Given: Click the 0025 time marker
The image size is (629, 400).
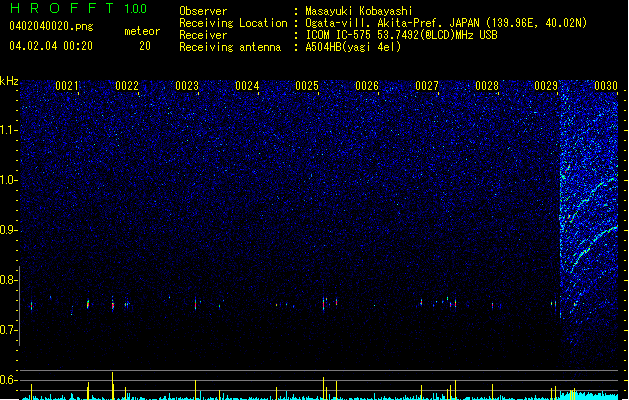Looking at the screenshot, I should pos(307,86).
